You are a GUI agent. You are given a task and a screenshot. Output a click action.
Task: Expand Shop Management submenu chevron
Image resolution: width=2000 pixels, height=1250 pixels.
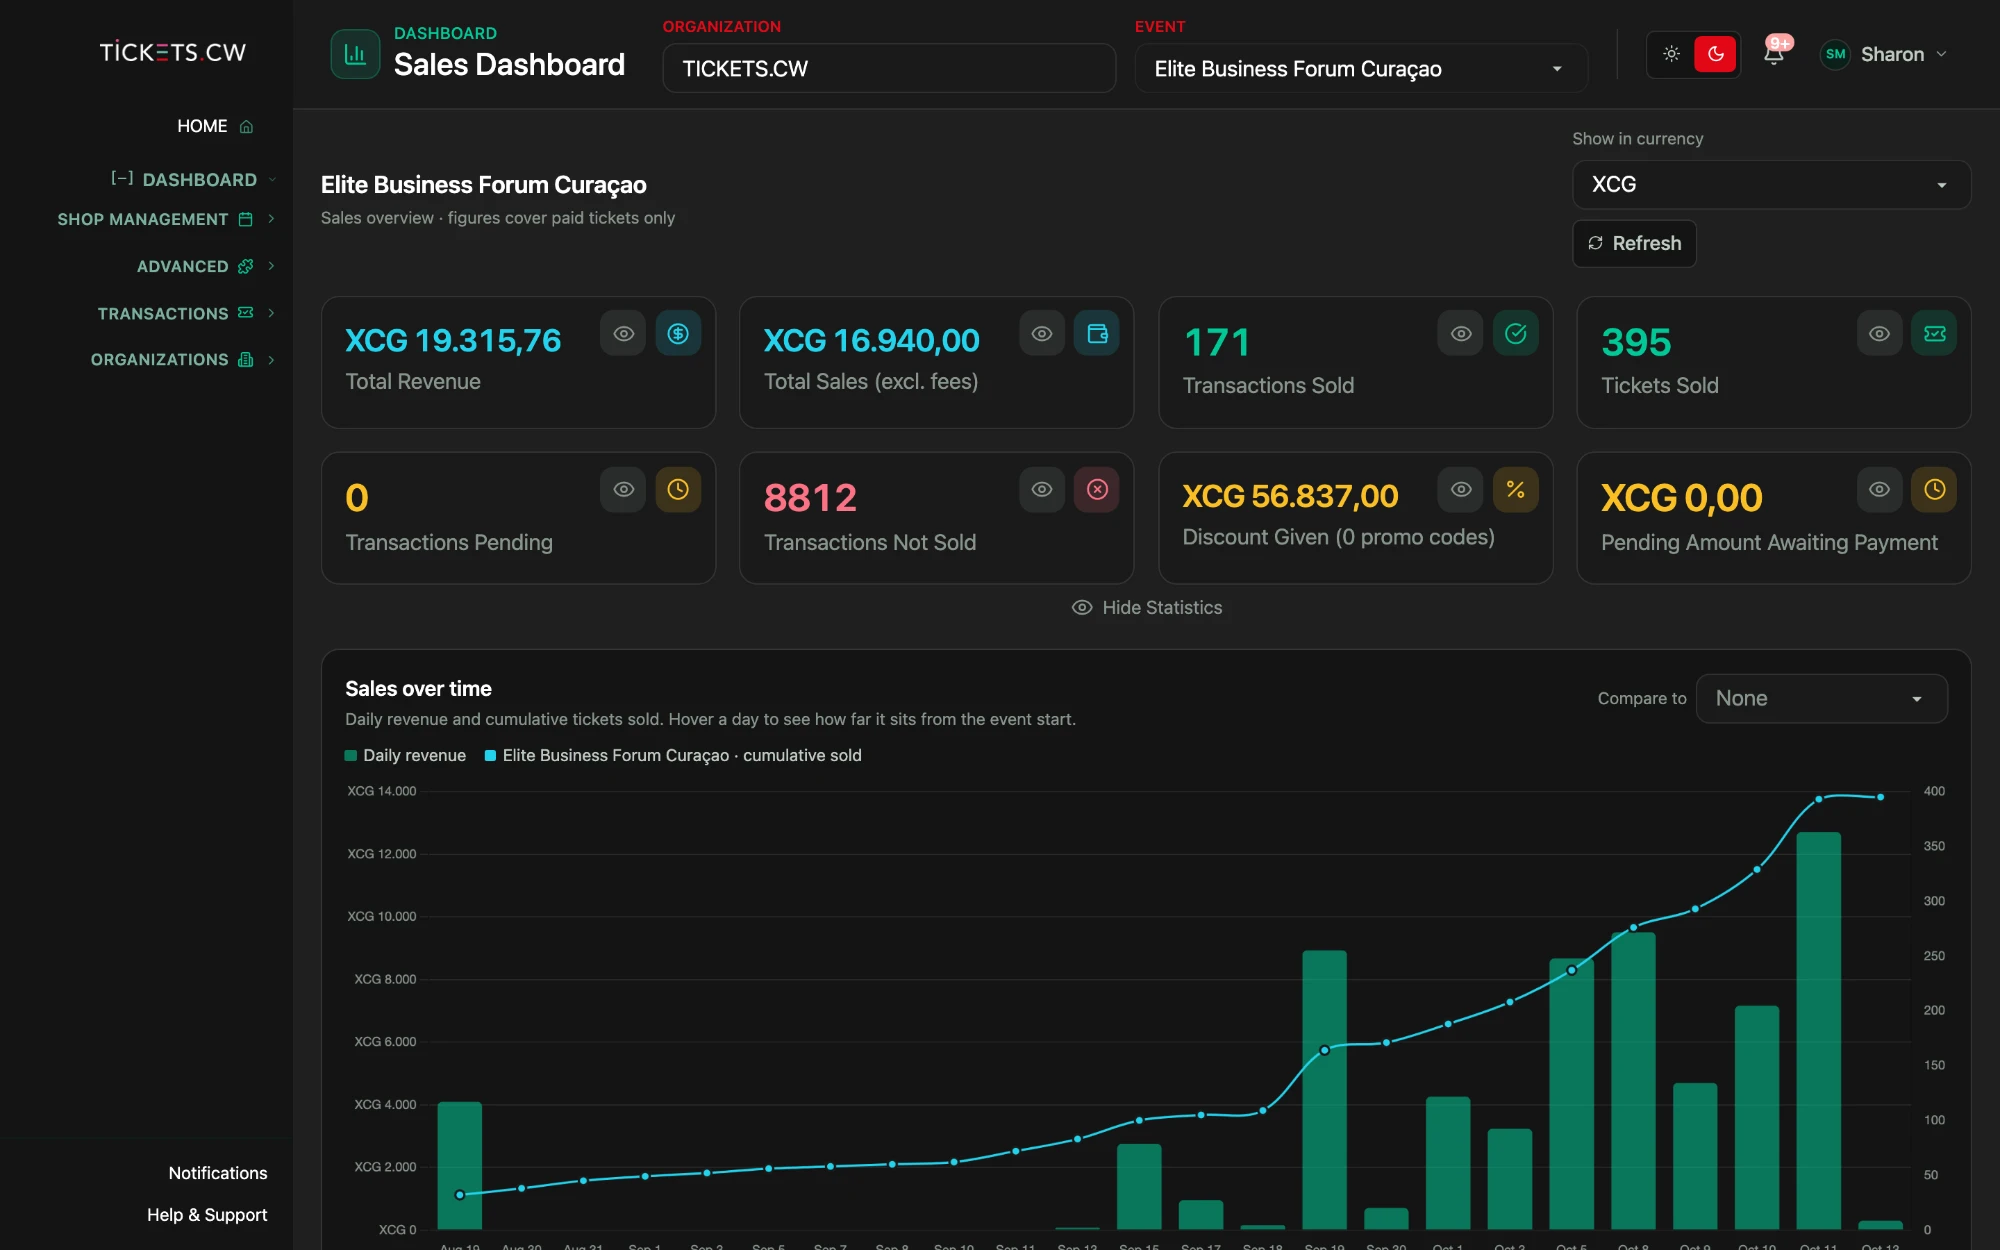coord(271,219)
